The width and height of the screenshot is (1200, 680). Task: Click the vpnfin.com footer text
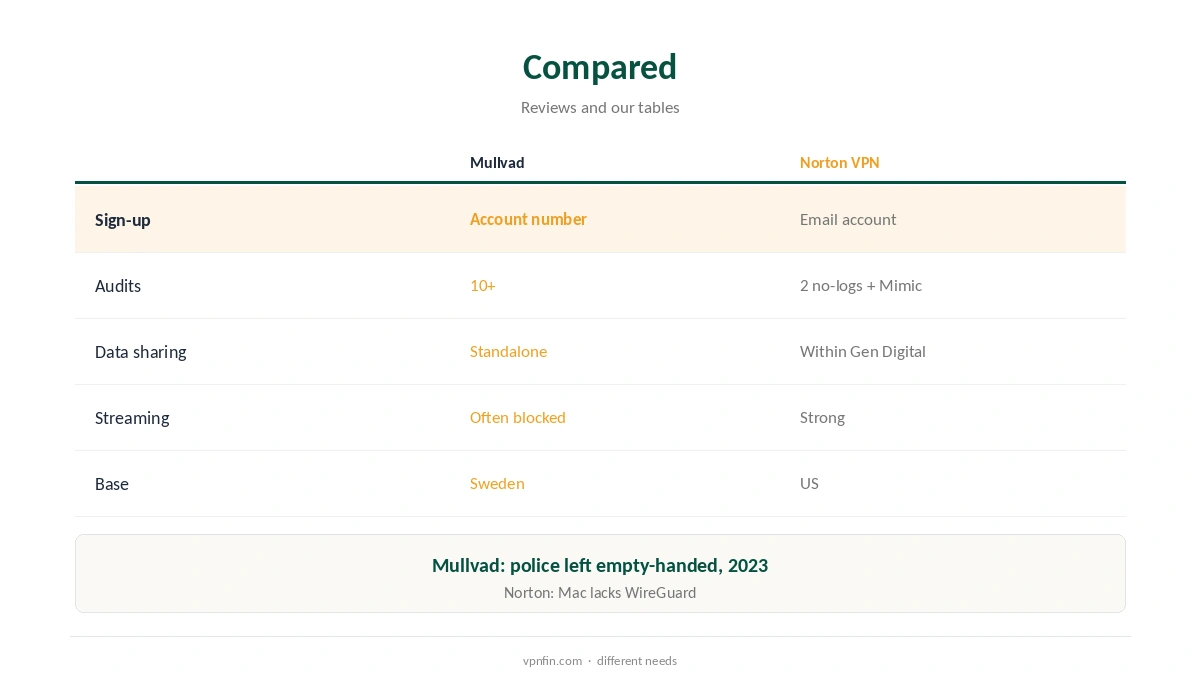click(552, 660)
